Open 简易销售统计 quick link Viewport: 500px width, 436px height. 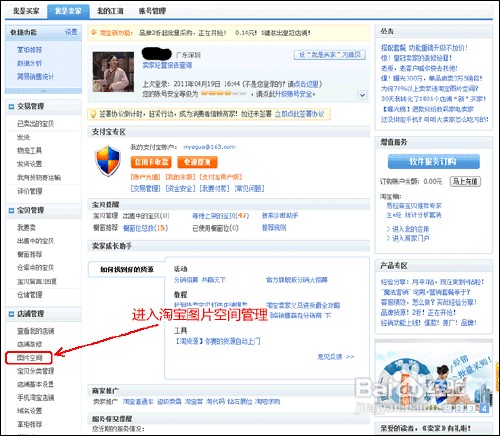(x=35, y=77)
